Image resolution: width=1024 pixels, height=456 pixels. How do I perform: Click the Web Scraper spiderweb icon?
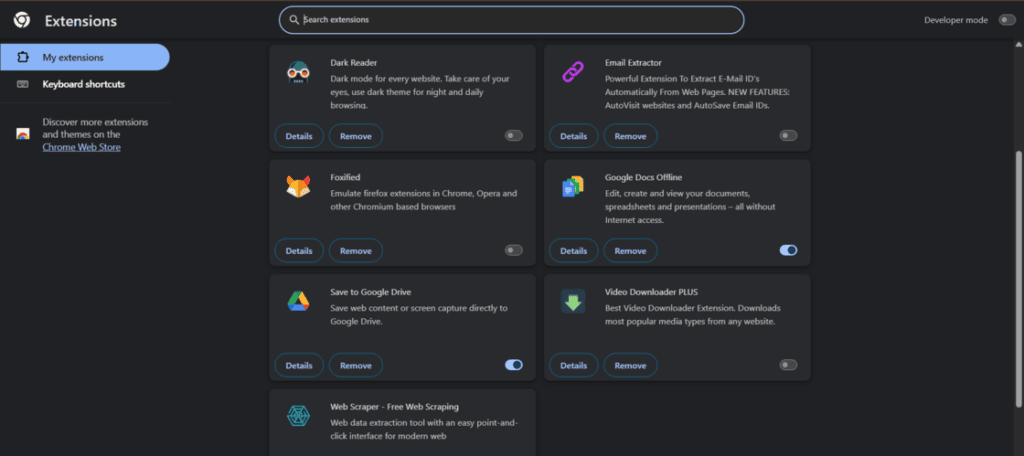298,416
